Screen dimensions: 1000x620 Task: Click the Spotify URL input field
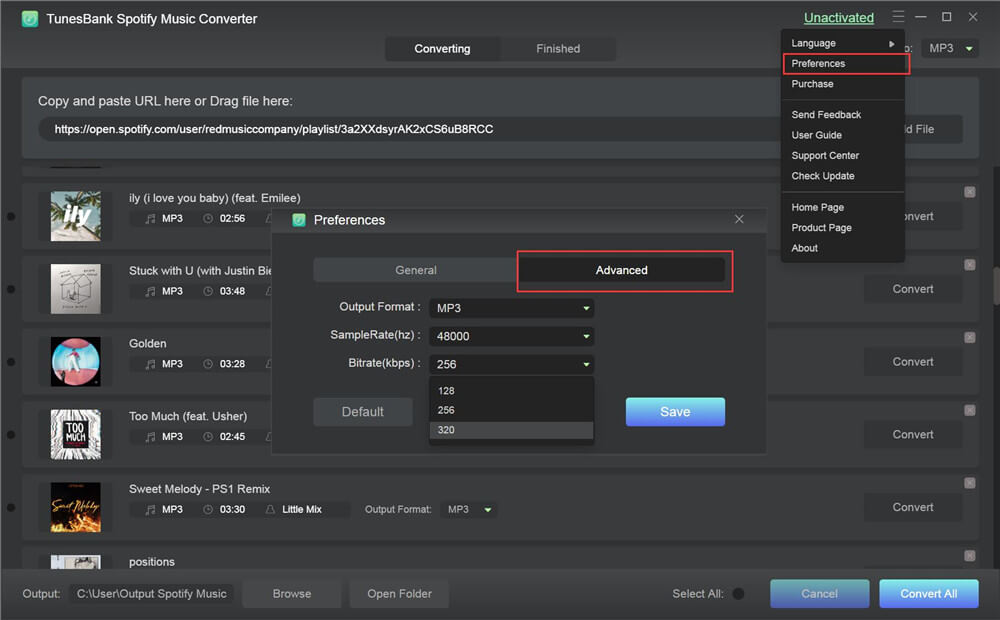pyautogui.click(x=408, y=129)
